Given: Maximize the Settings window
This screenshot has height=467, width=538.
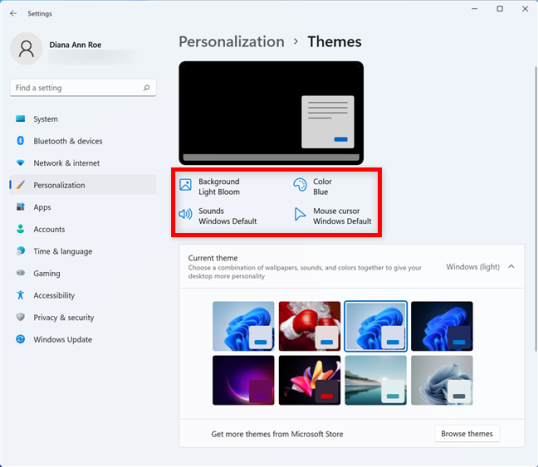Looking at the screenshot, I should (x=500, y=9).
